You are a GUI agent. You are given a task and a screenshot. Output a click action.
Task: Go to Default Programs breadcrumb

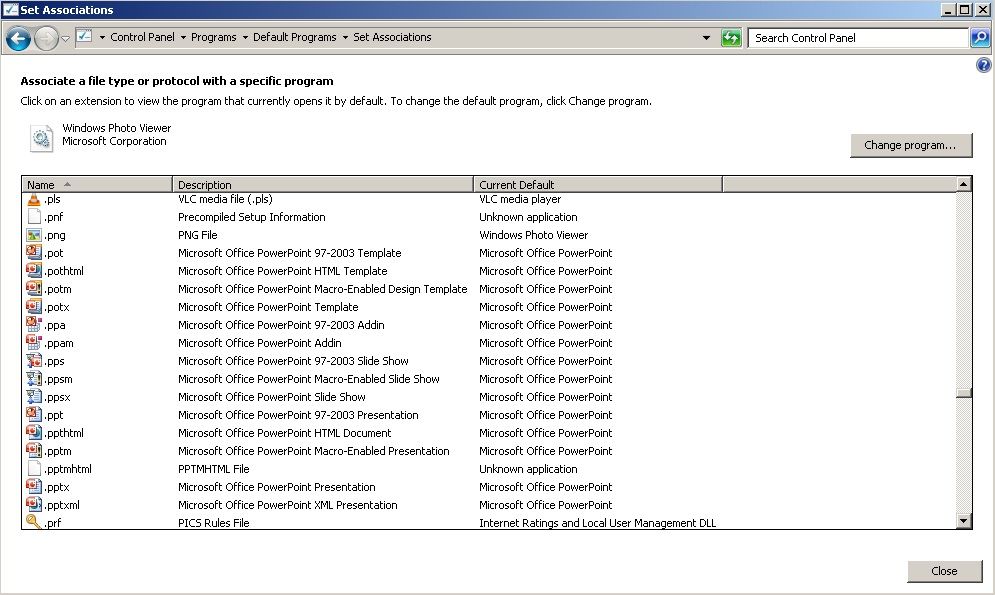tap(294, 37)
